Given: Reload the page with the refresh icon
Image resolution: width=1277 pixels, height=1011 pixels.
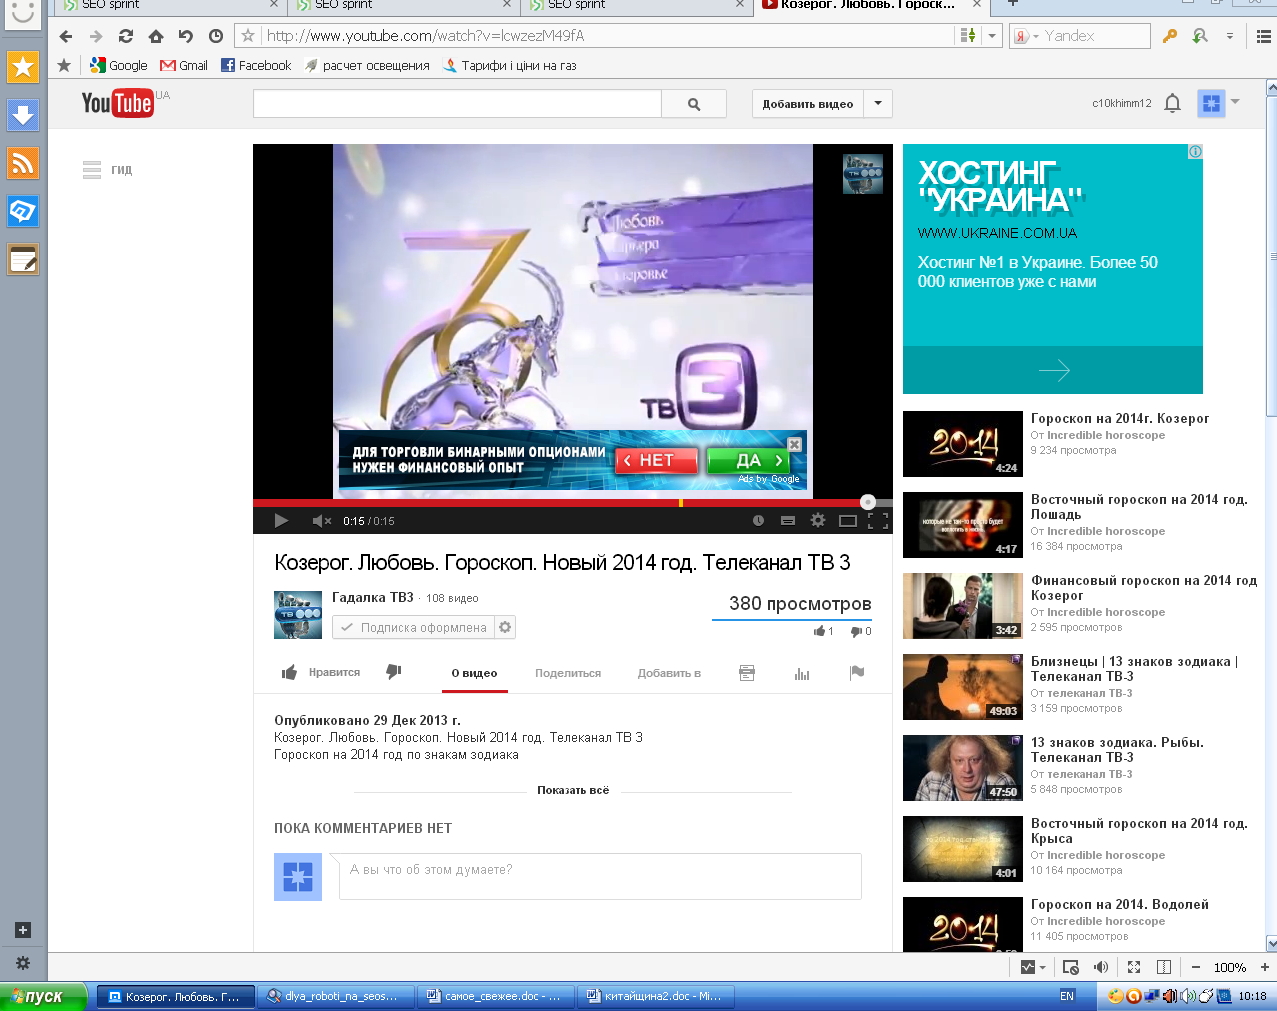Looking at the screenshot, I should [x=126, y=36].
